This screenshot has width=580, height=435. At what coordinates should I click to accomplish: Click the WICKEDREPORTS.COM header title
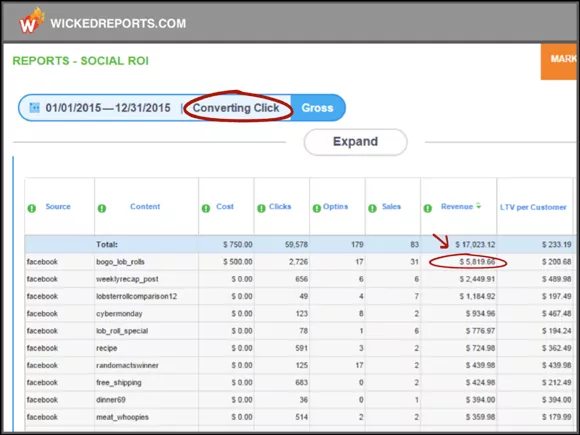(118, 23)
